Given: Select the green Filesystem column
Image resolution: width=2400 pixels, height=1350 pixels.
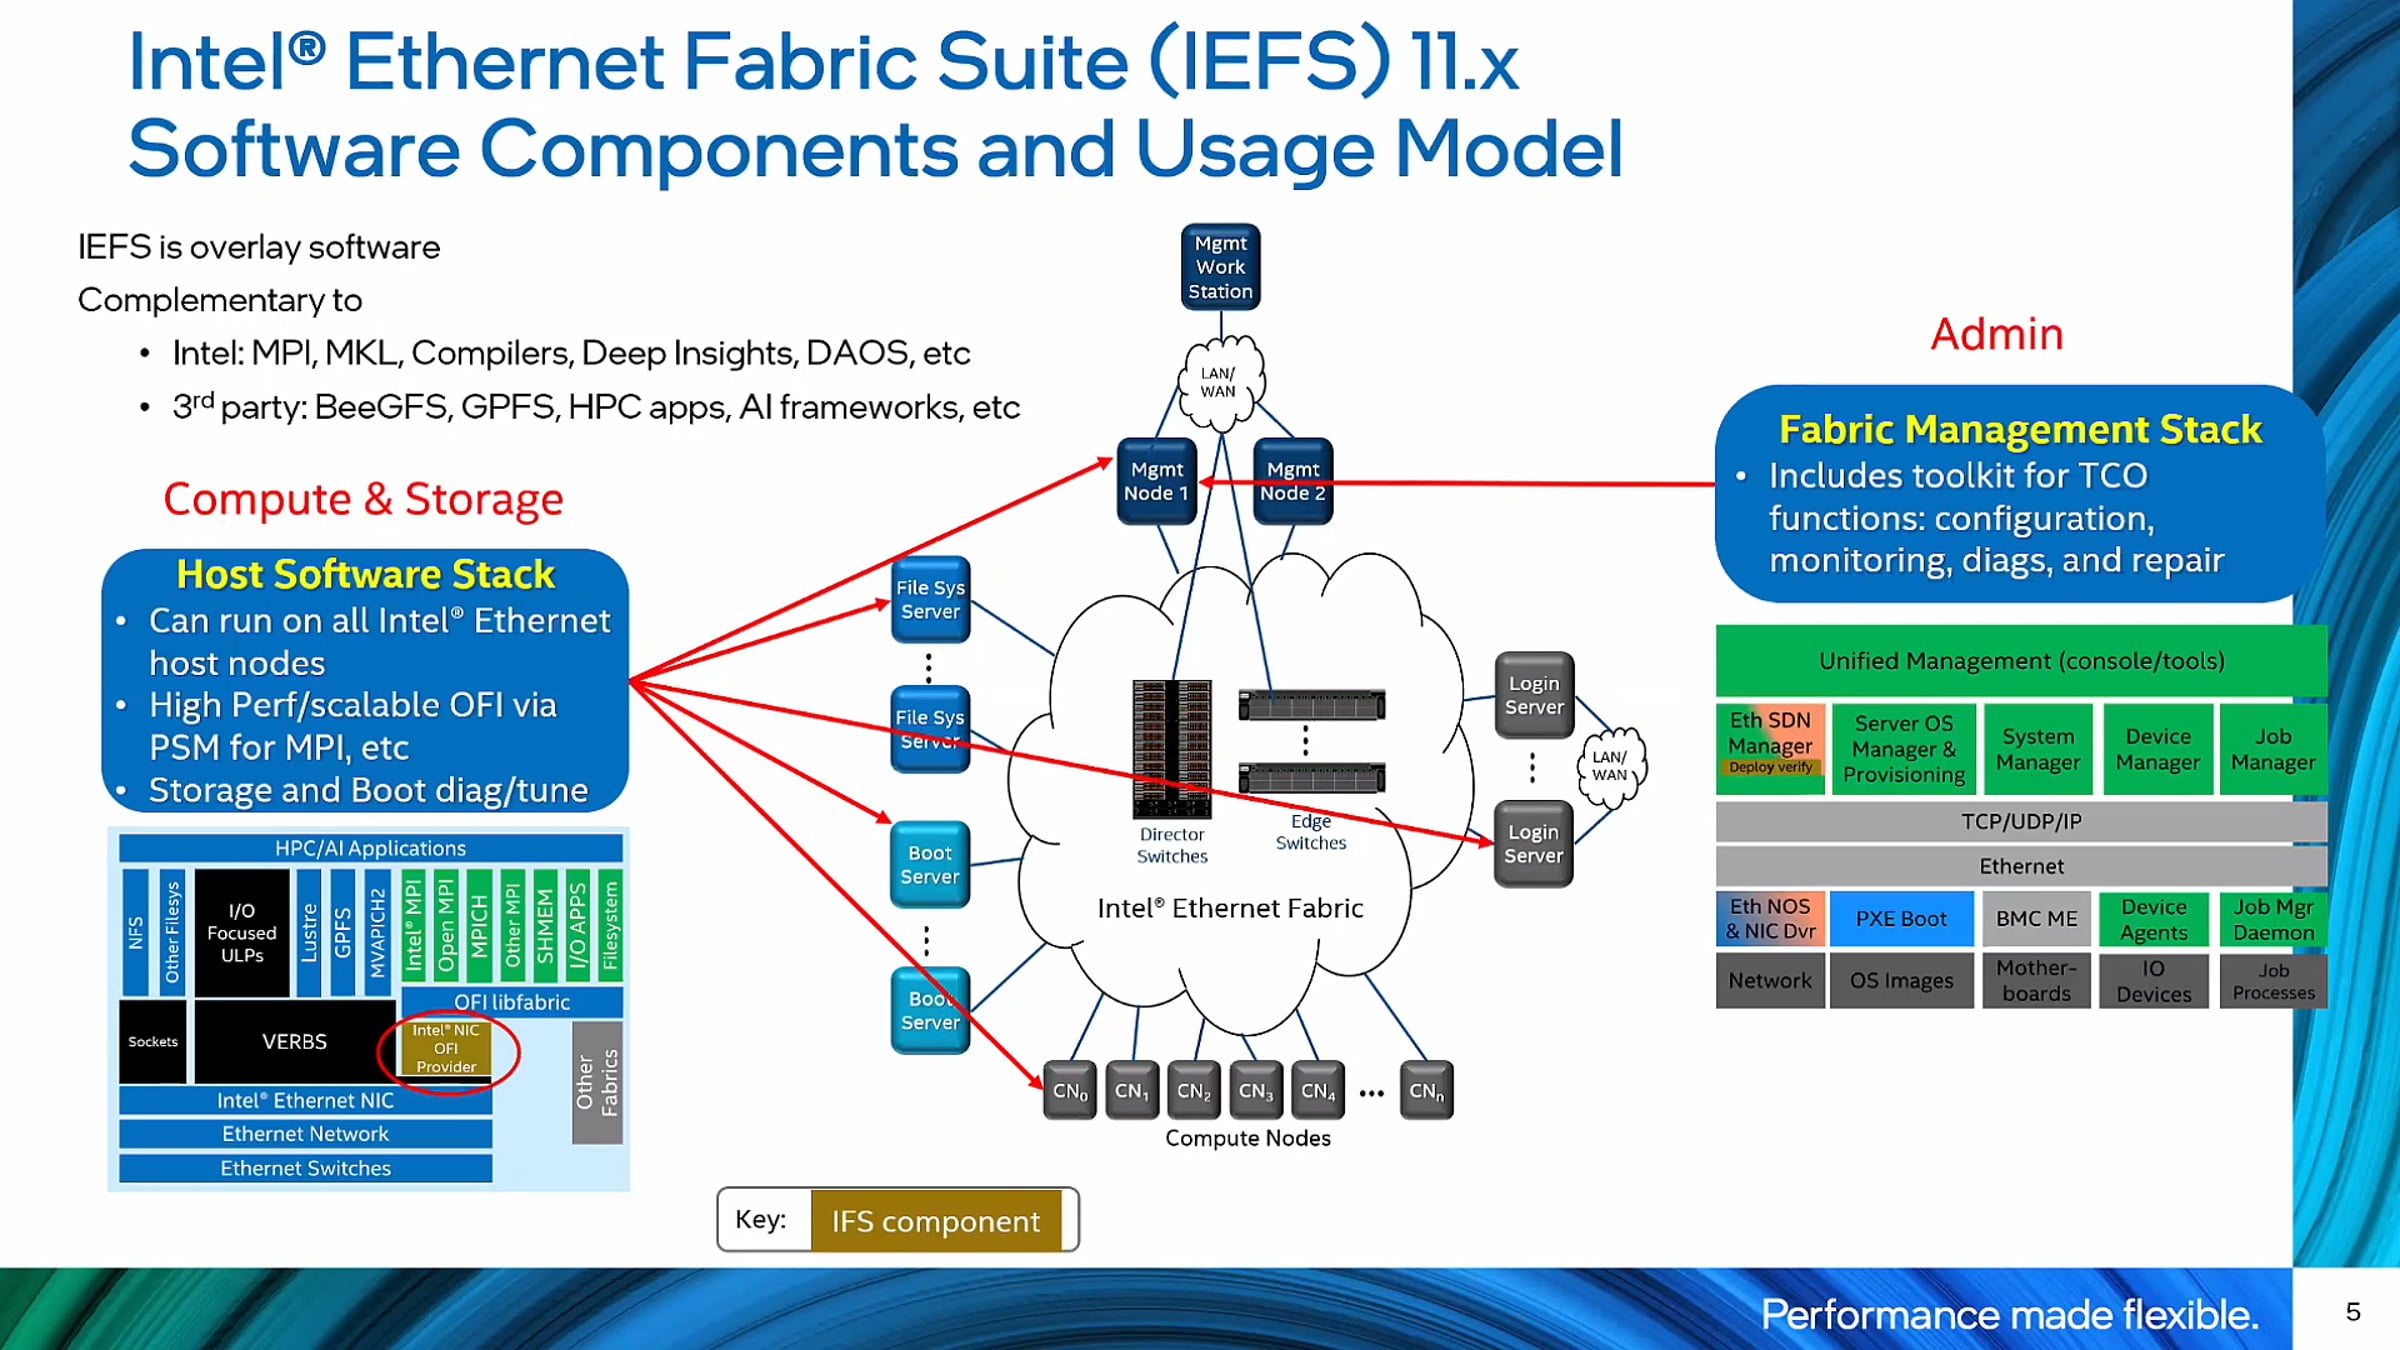Looking at the screenshot, I should 611,925.
